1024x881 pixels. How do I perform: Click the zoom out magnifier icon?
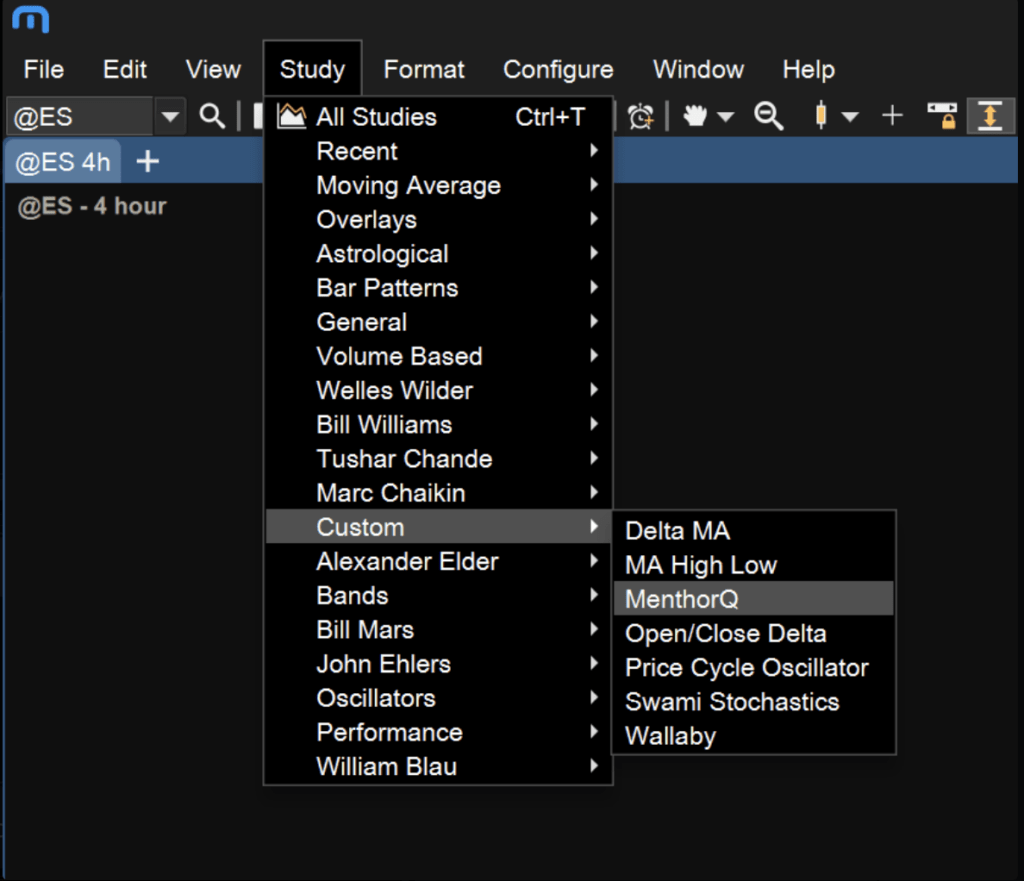tap(768, 116)
